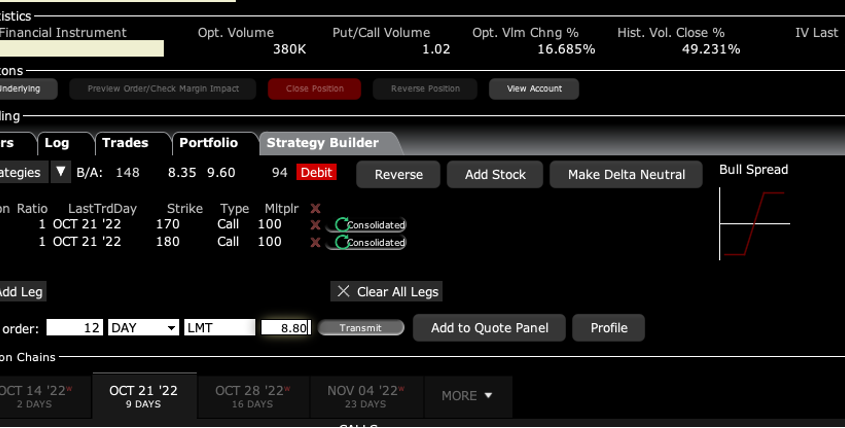Click the Underlying button
This screenshot has height=428, width=845.
[27, 89]
